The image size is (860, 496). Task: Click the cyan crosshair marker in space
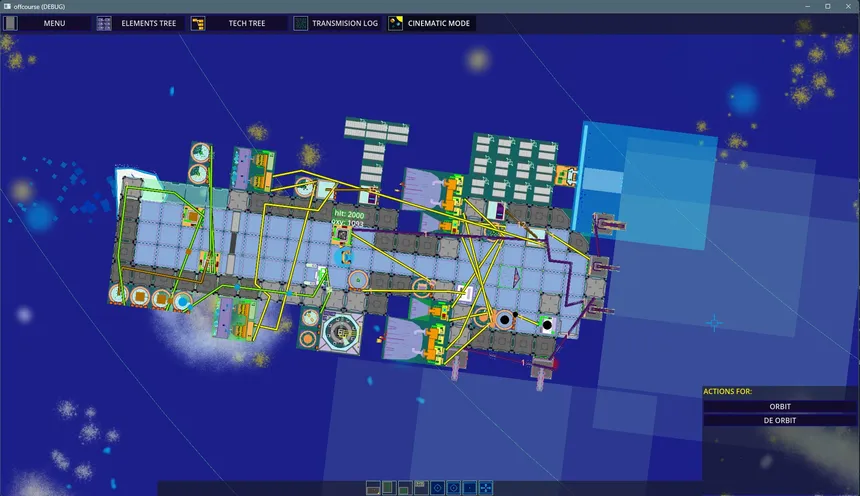714,323
